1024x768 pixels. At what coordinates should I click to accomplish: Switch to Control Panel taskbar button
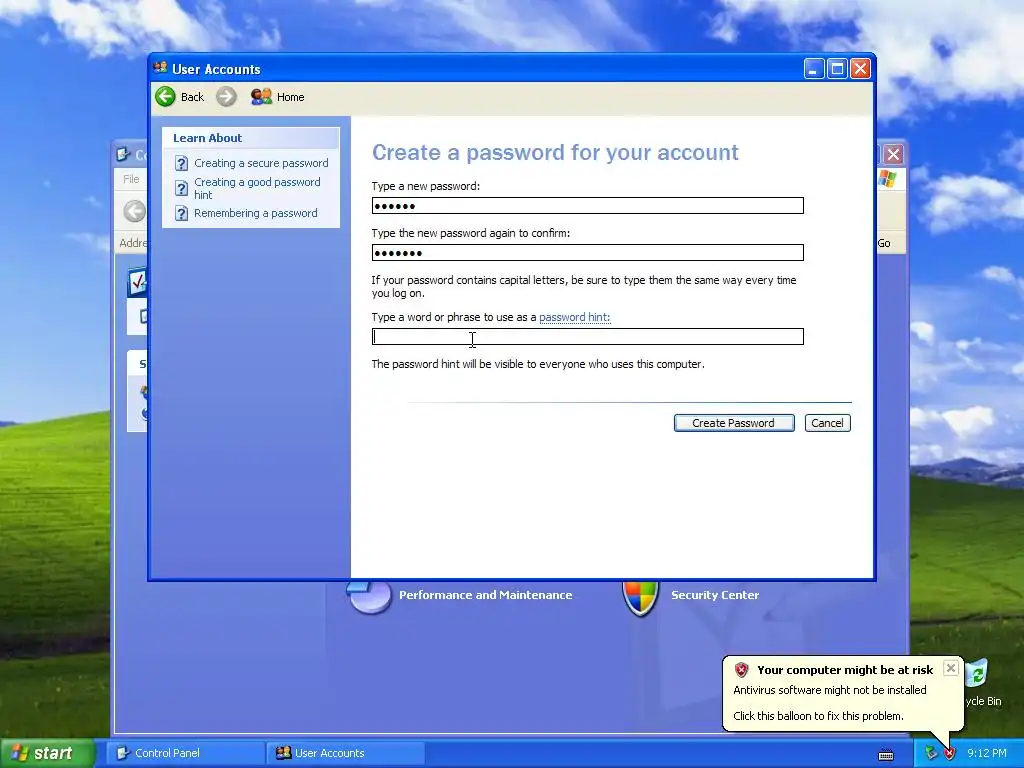[x=187, y=753]
